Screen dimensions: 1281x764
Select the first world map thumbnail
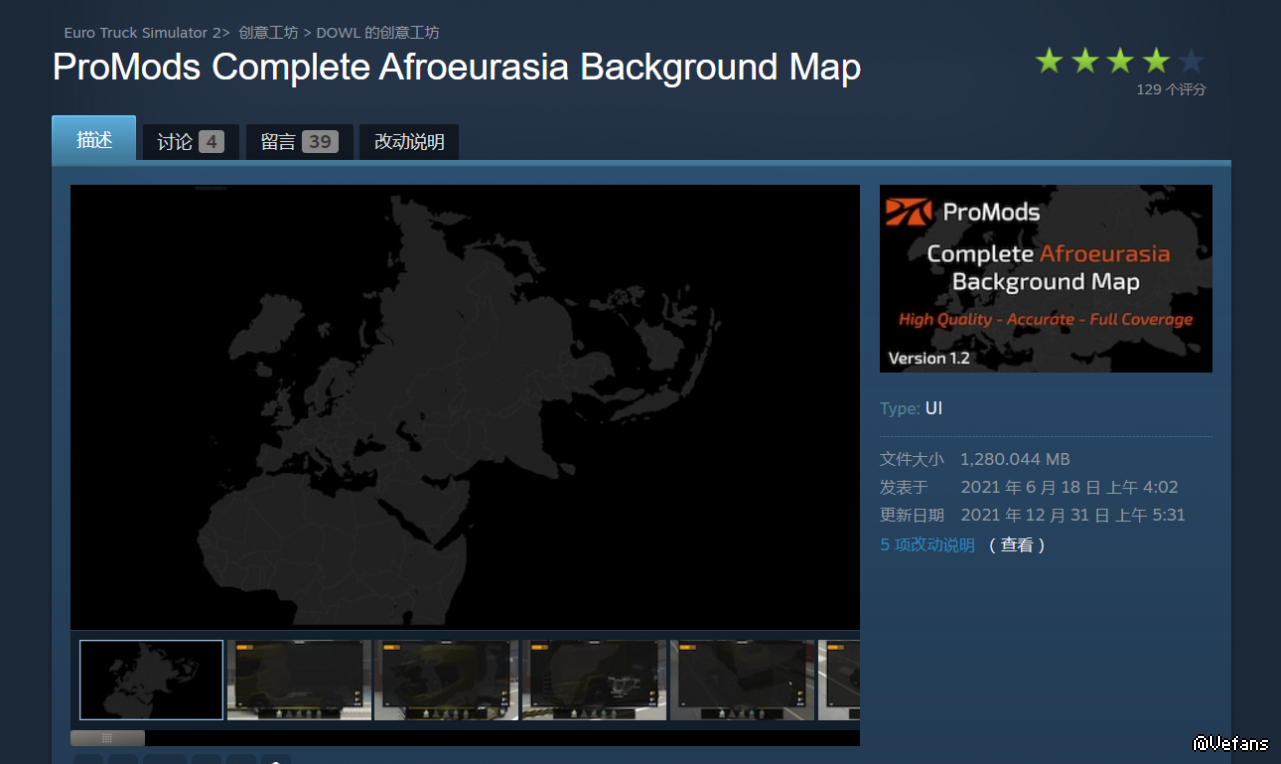tap(151, 680)
